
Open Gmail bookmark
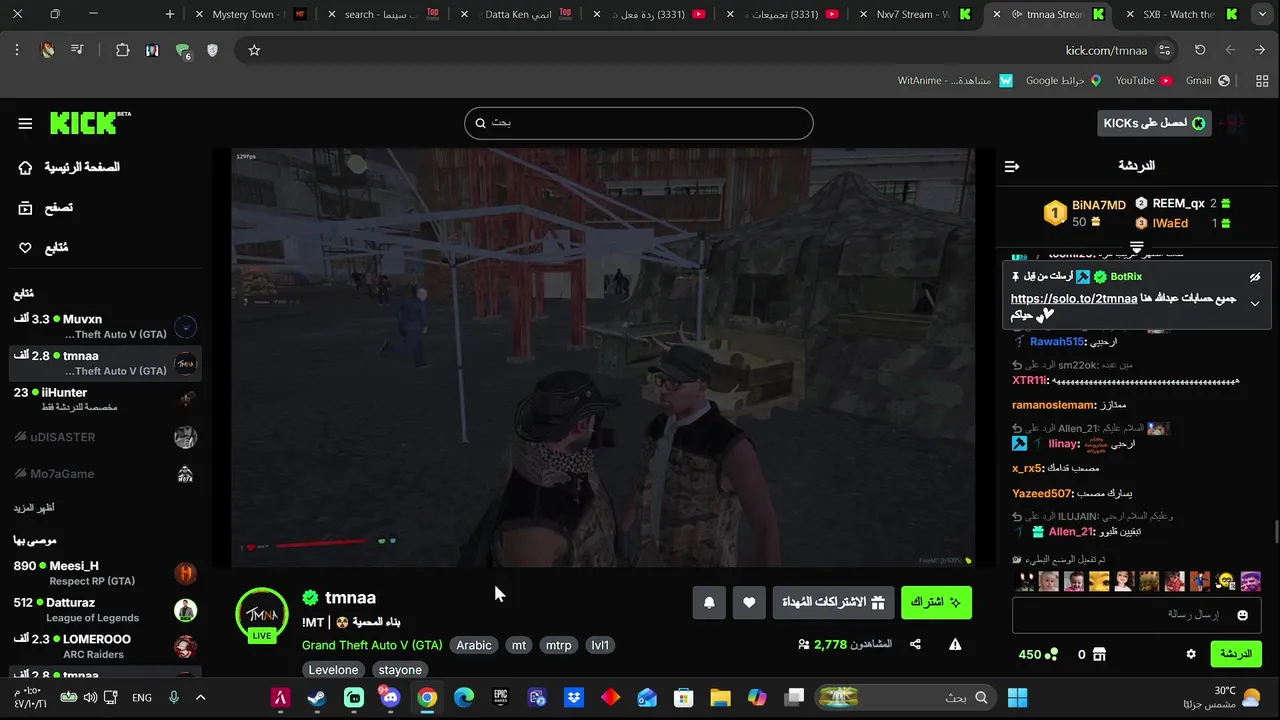tap(1208, 80)
